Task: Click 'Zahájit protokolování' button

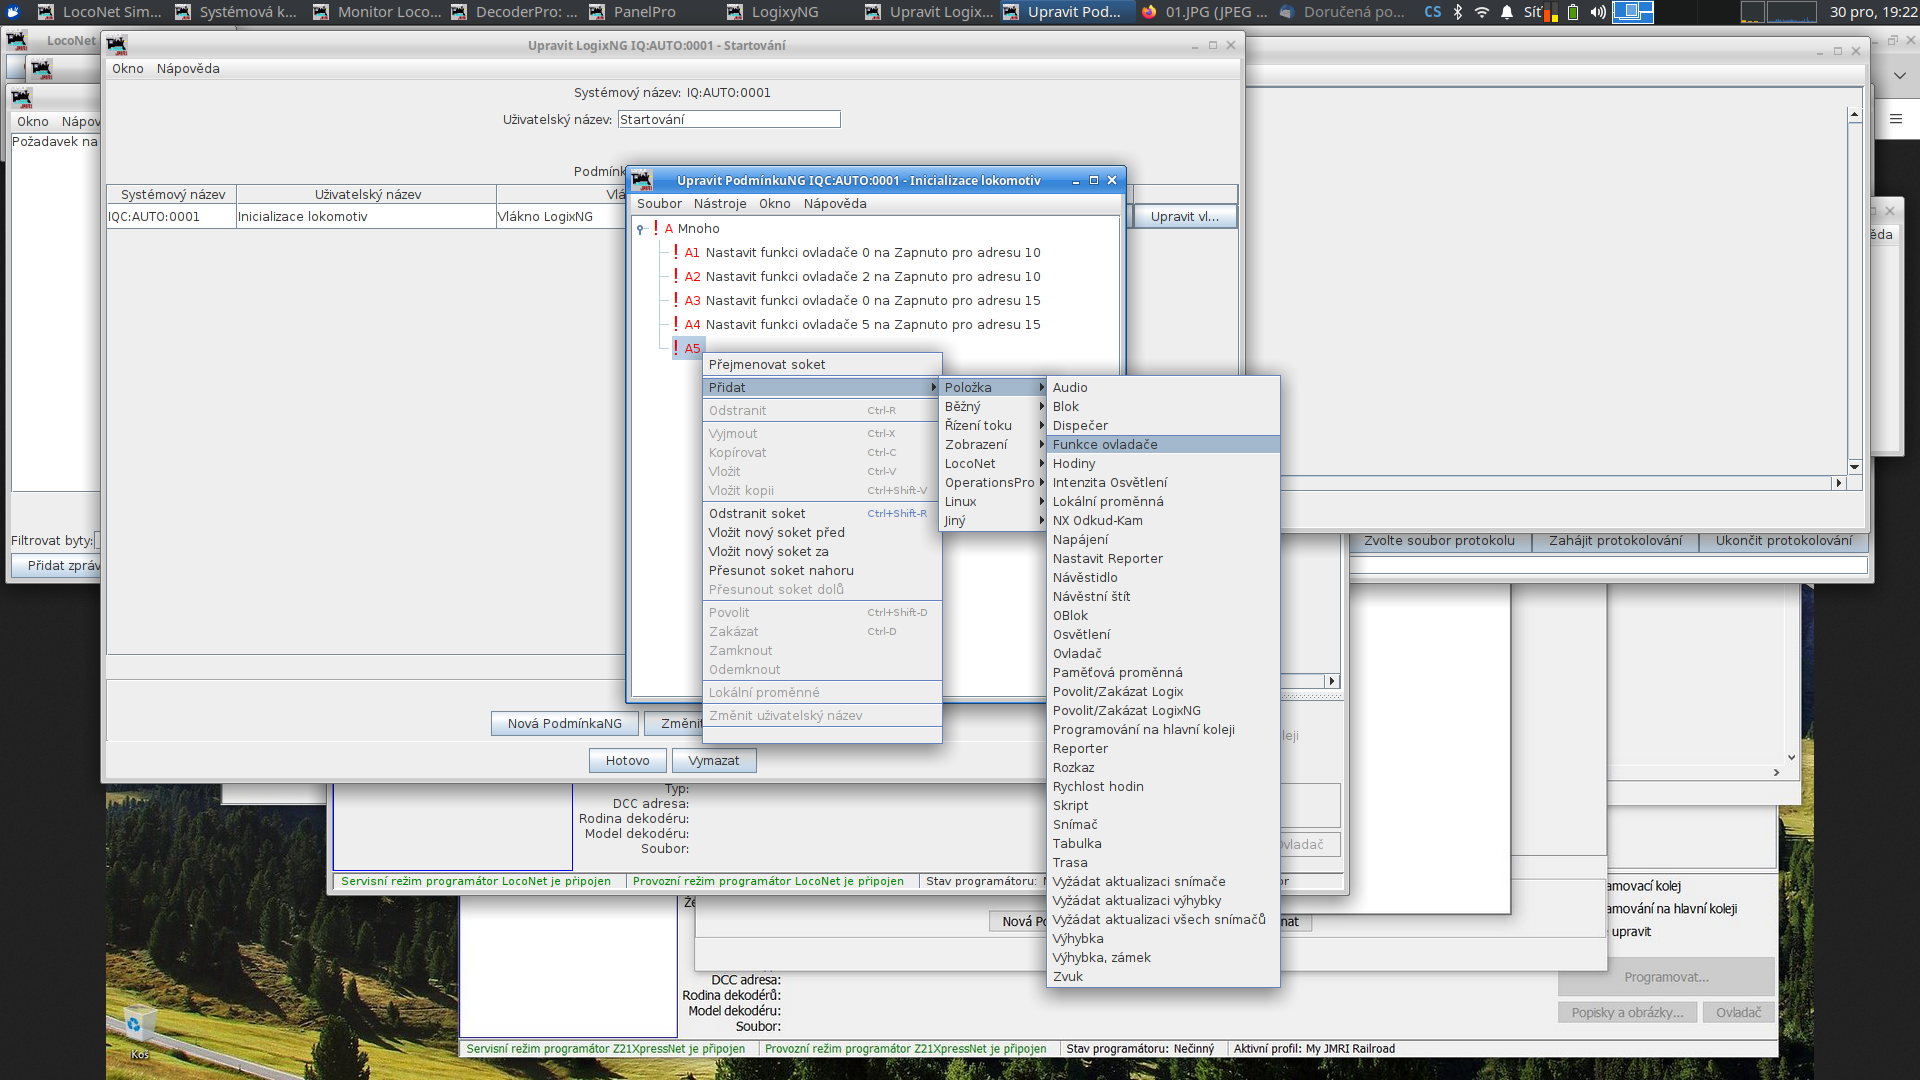Action: pyautogui.click(x=1615, y=540)
